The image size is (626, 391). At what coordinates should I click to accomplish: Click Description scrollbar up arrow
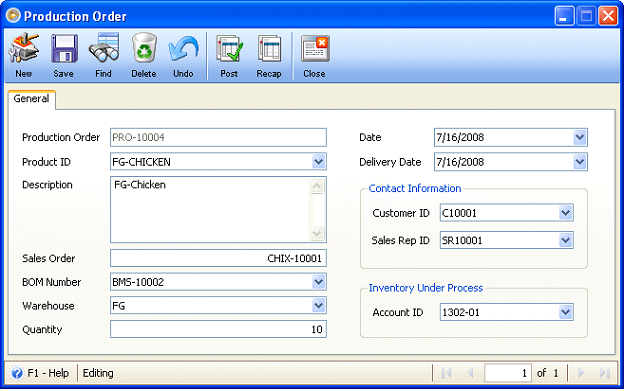point(317,186)
